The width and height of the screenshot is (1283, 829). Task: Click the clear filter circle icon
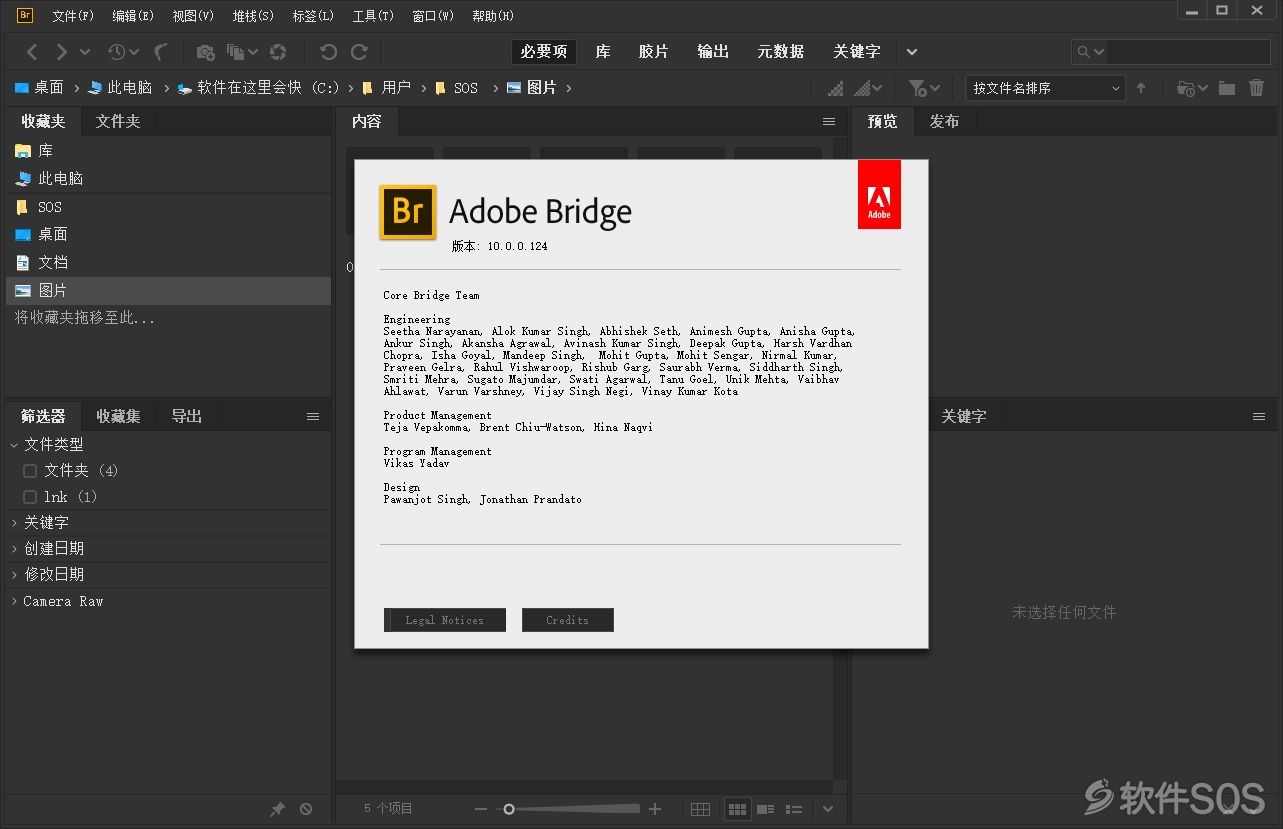point(306,809)
